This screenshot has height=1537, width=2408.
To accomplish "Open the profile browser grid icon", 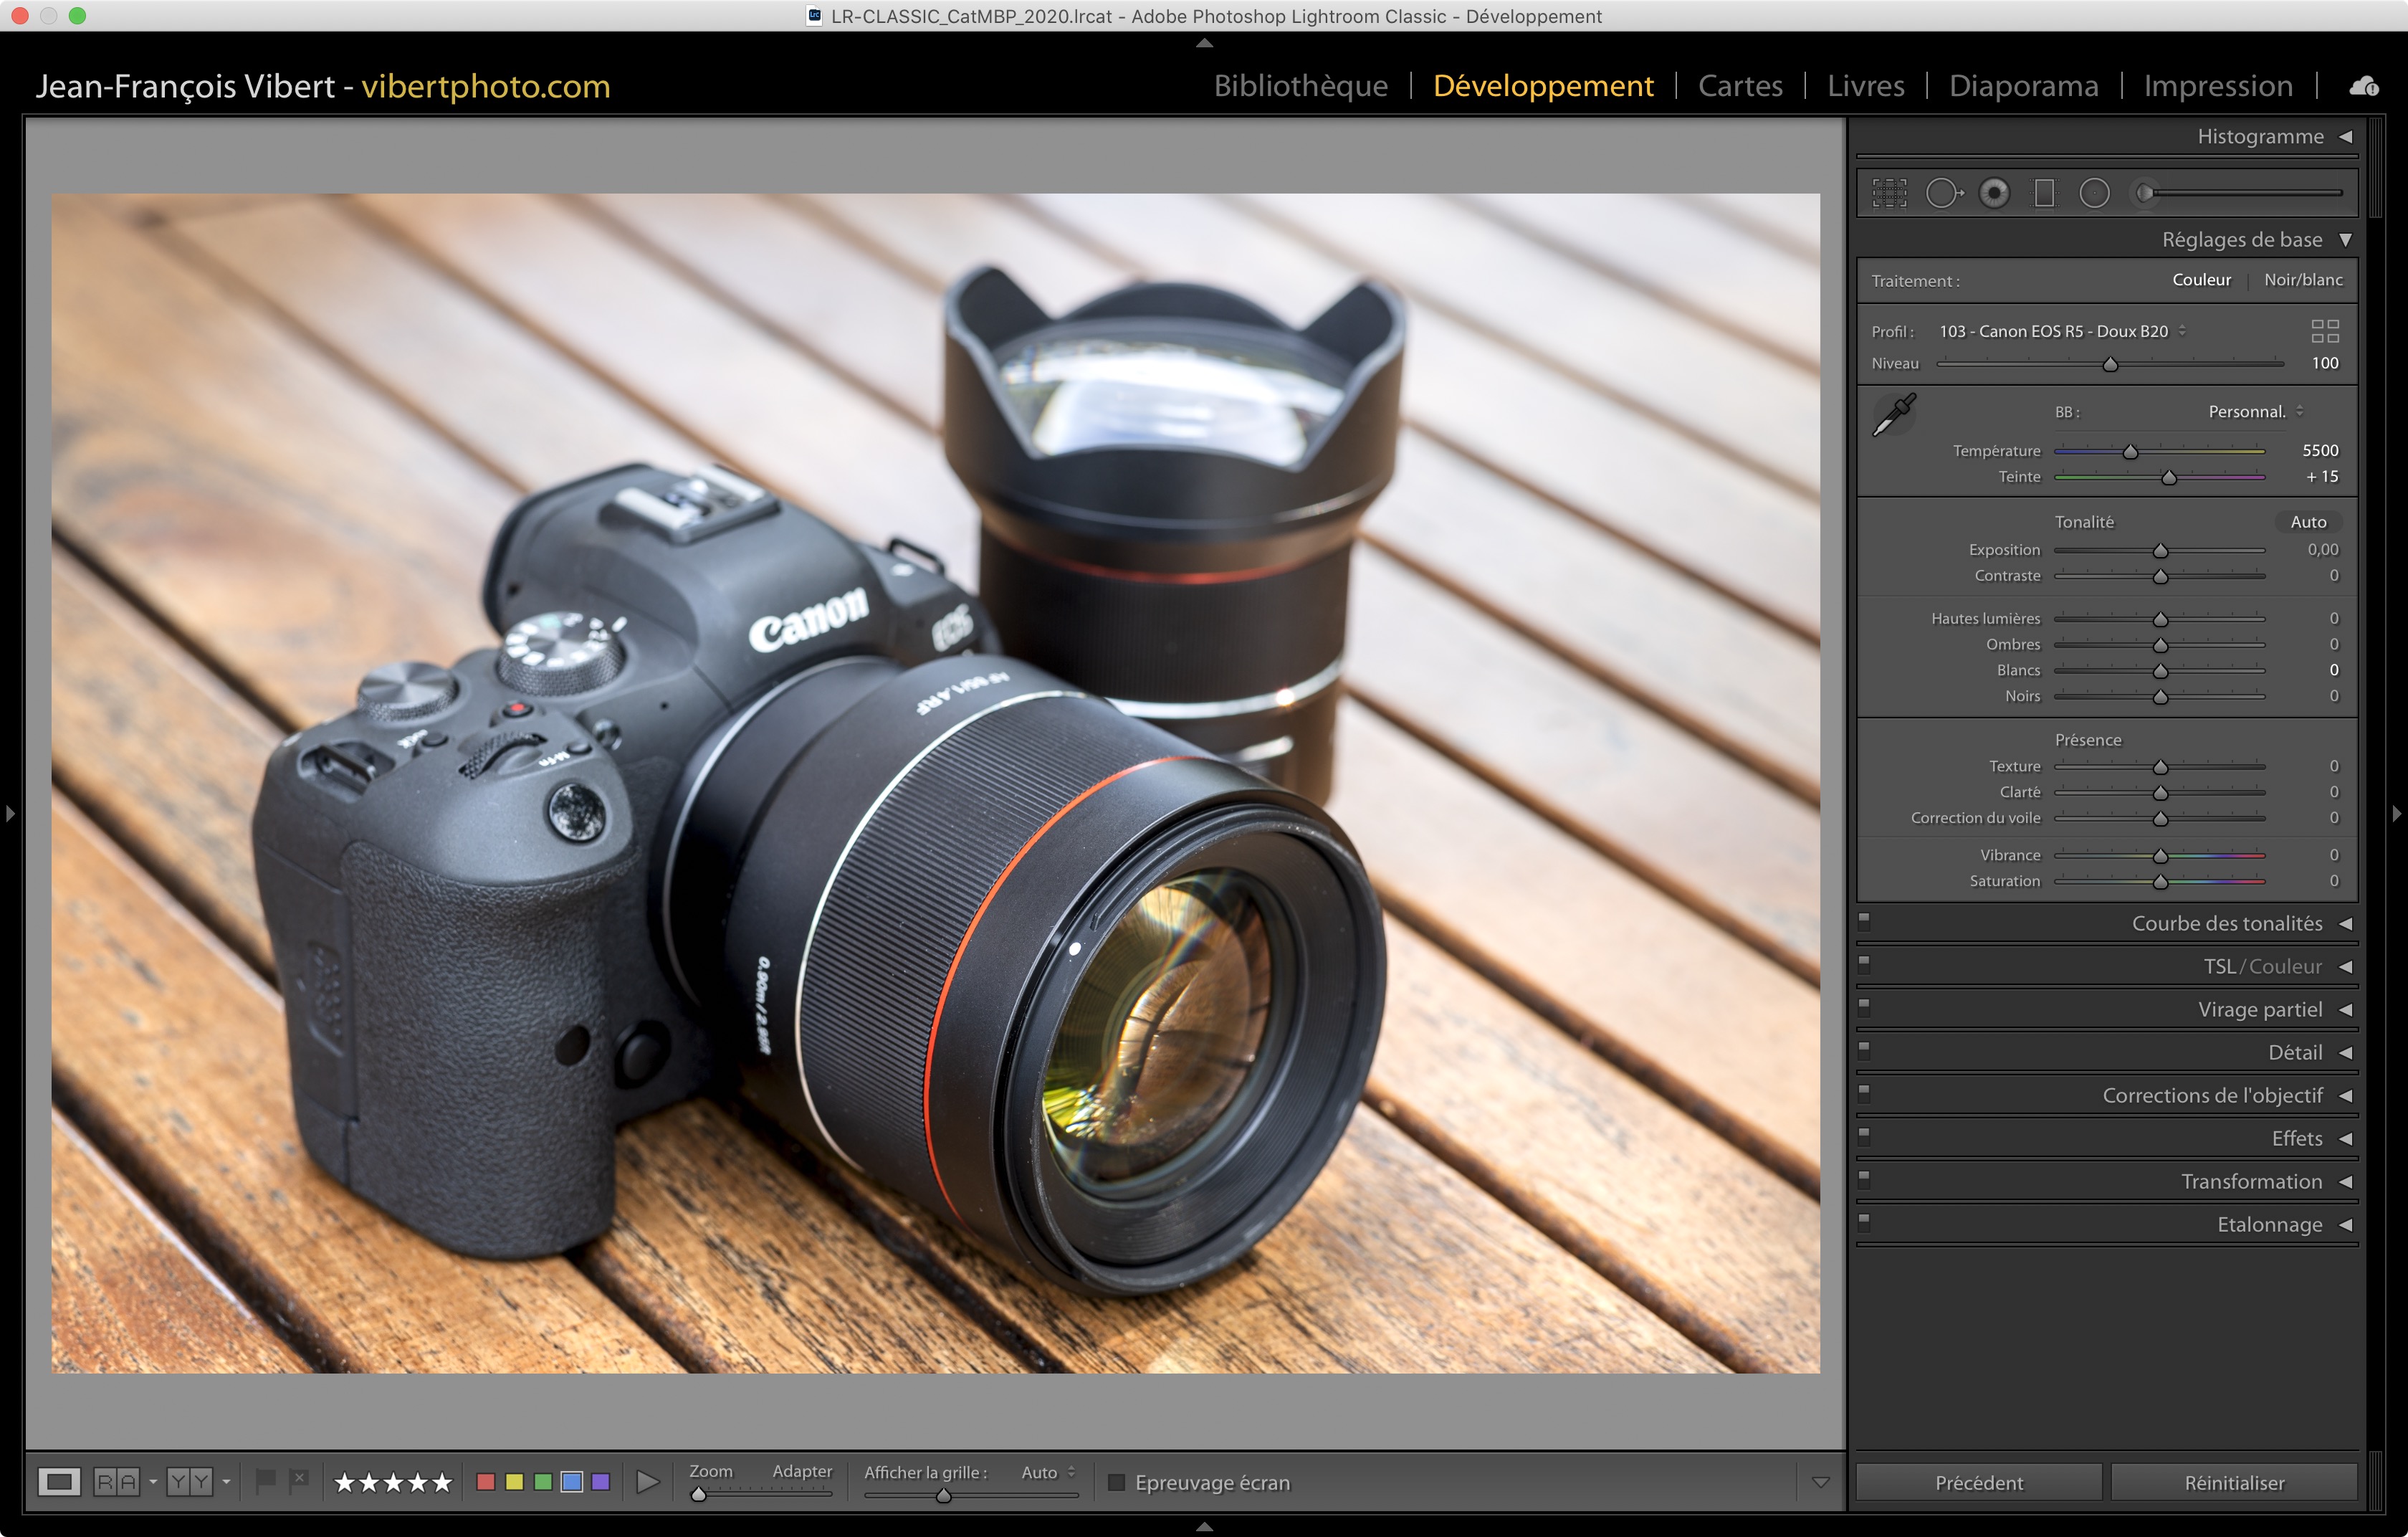I will (2325, 331).
